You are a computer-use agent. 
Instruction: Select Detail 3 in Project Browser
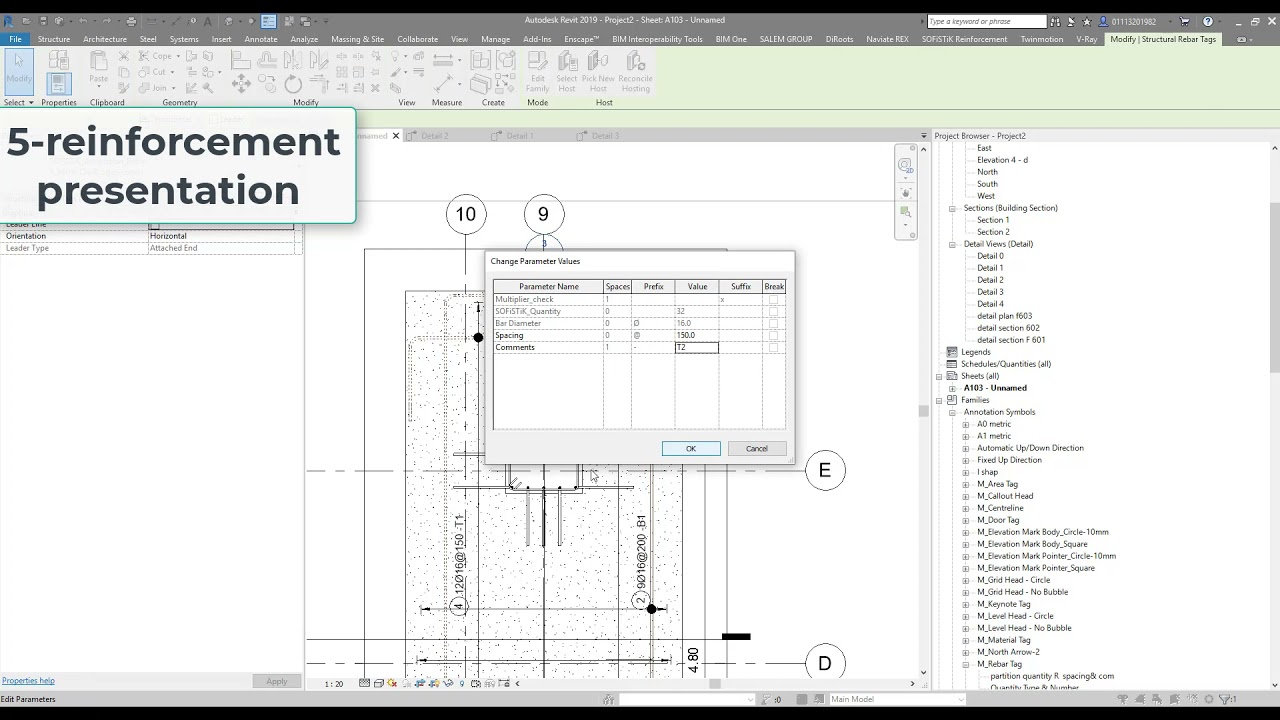click(x=990, y=292)
